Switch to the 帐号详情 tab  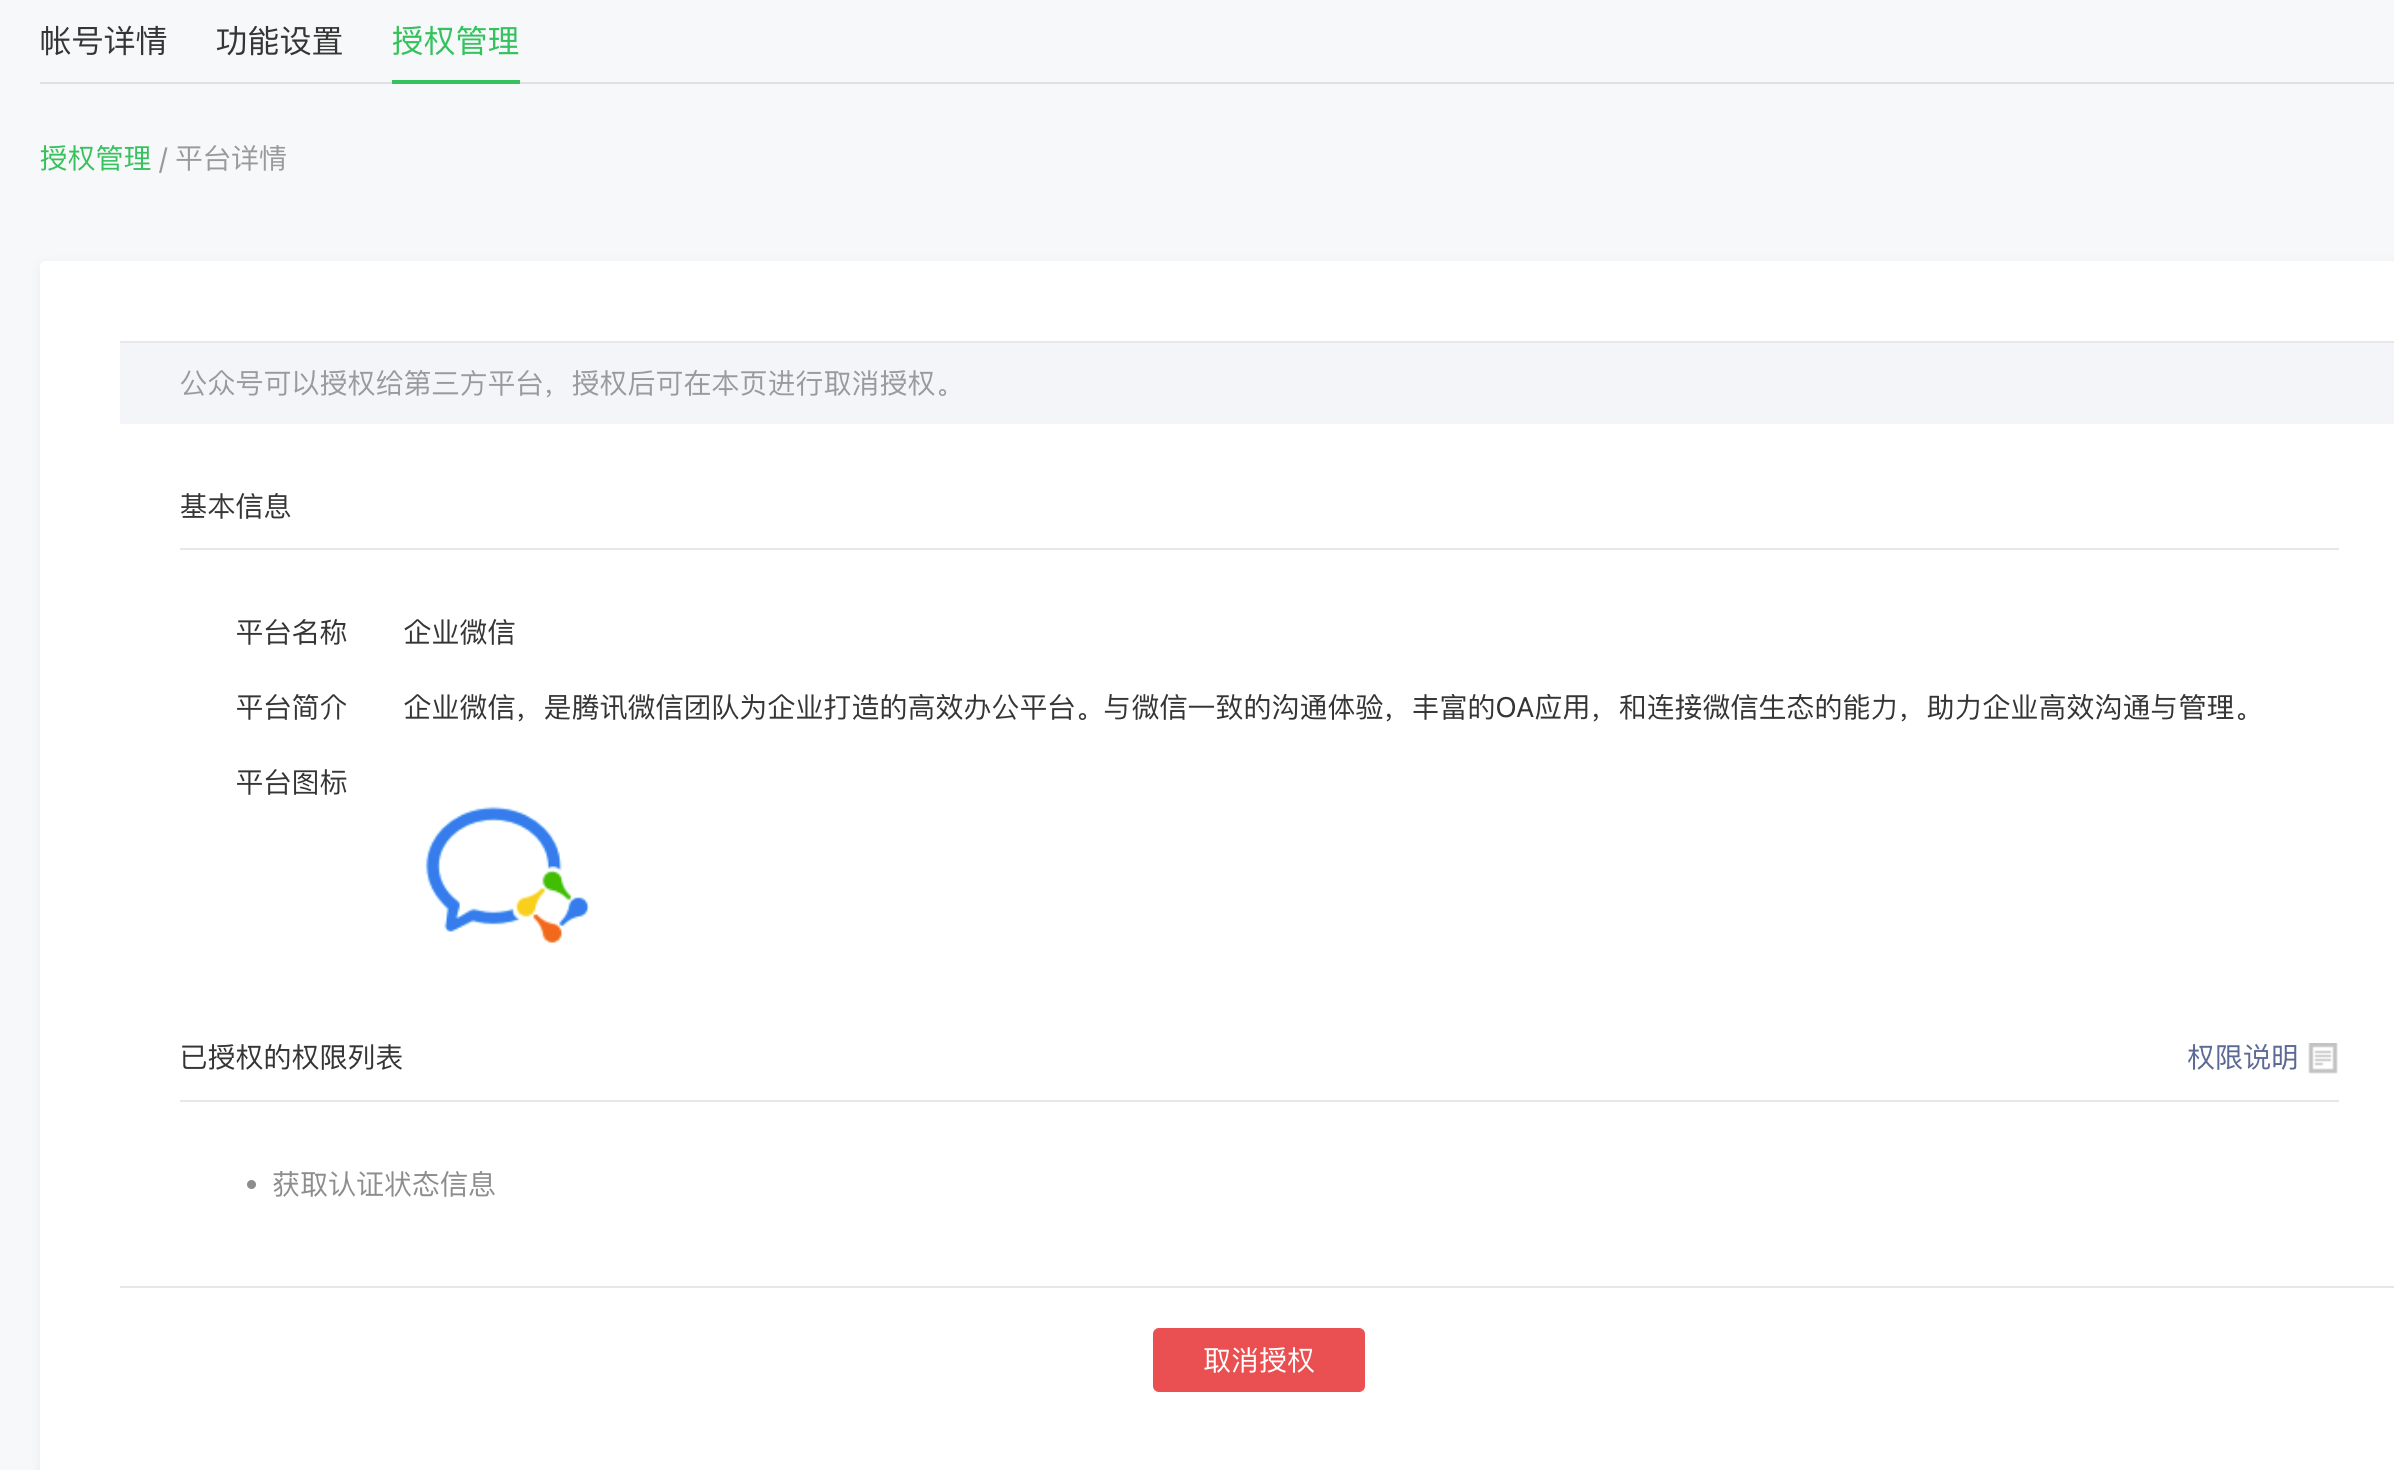pos(103,41)
